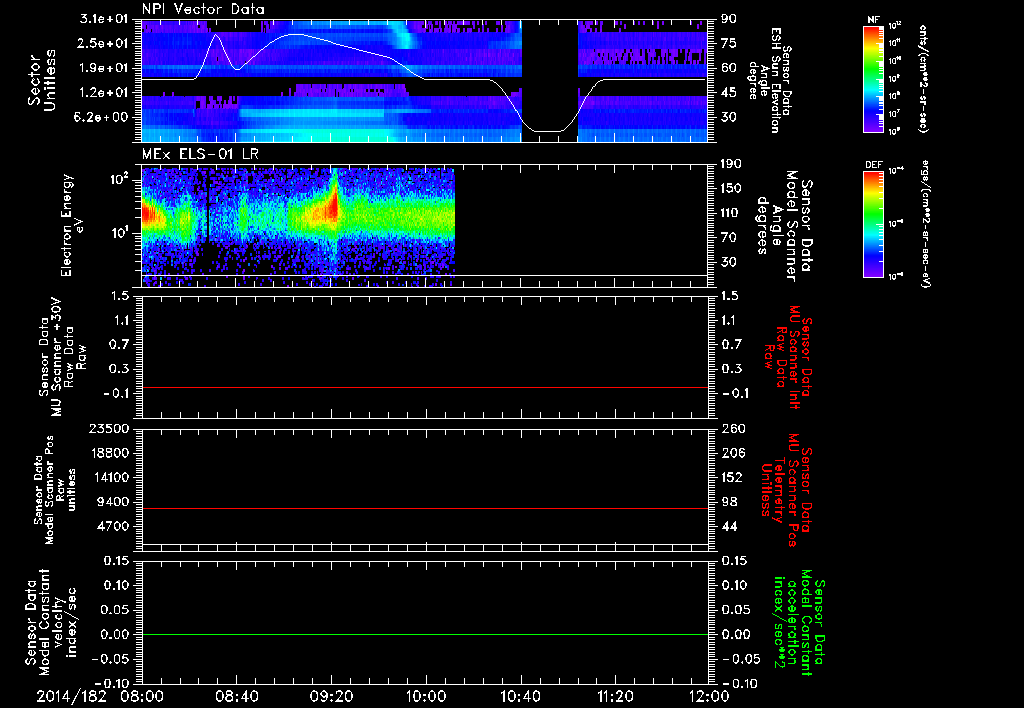Click the 2.5e+01 sector tick label

(x=104, y=43)
